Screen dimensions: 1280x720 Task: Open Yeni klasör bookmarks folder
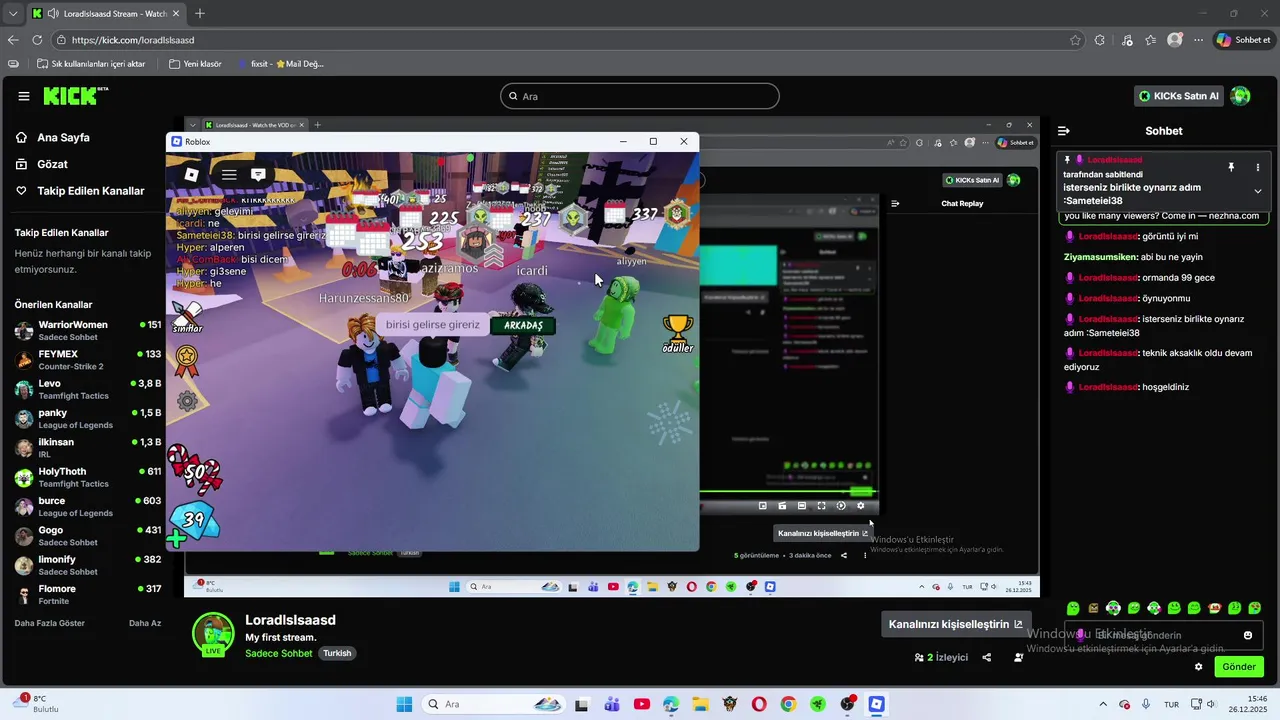[x=195, y=64]
